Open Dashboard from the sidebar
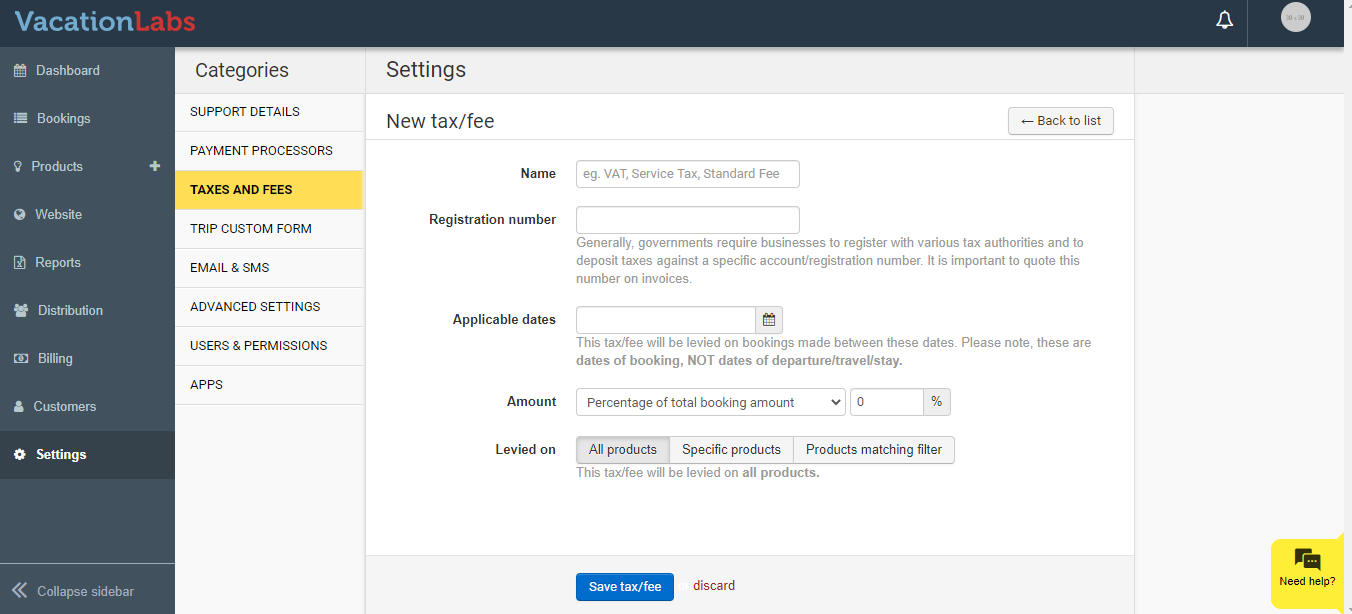Viewport: 1352px width, 614px height. pyautogui.click(x=67, y=71)
